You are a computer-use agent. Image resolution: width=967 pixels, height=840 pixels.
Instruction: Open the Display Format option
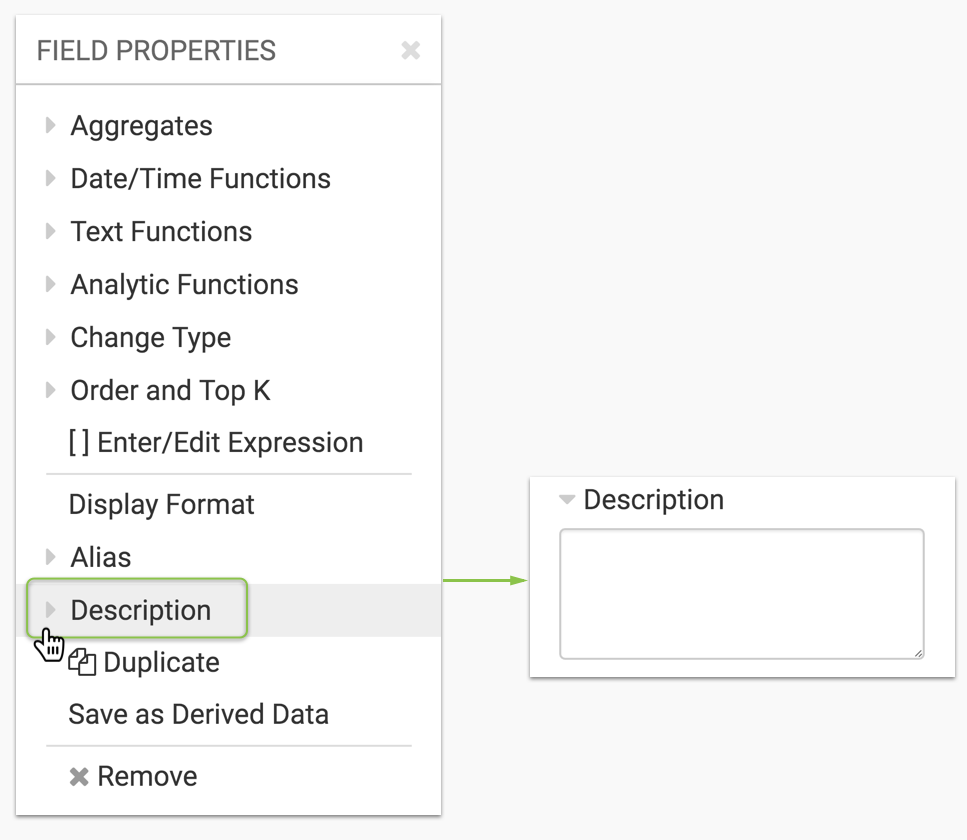161,504
